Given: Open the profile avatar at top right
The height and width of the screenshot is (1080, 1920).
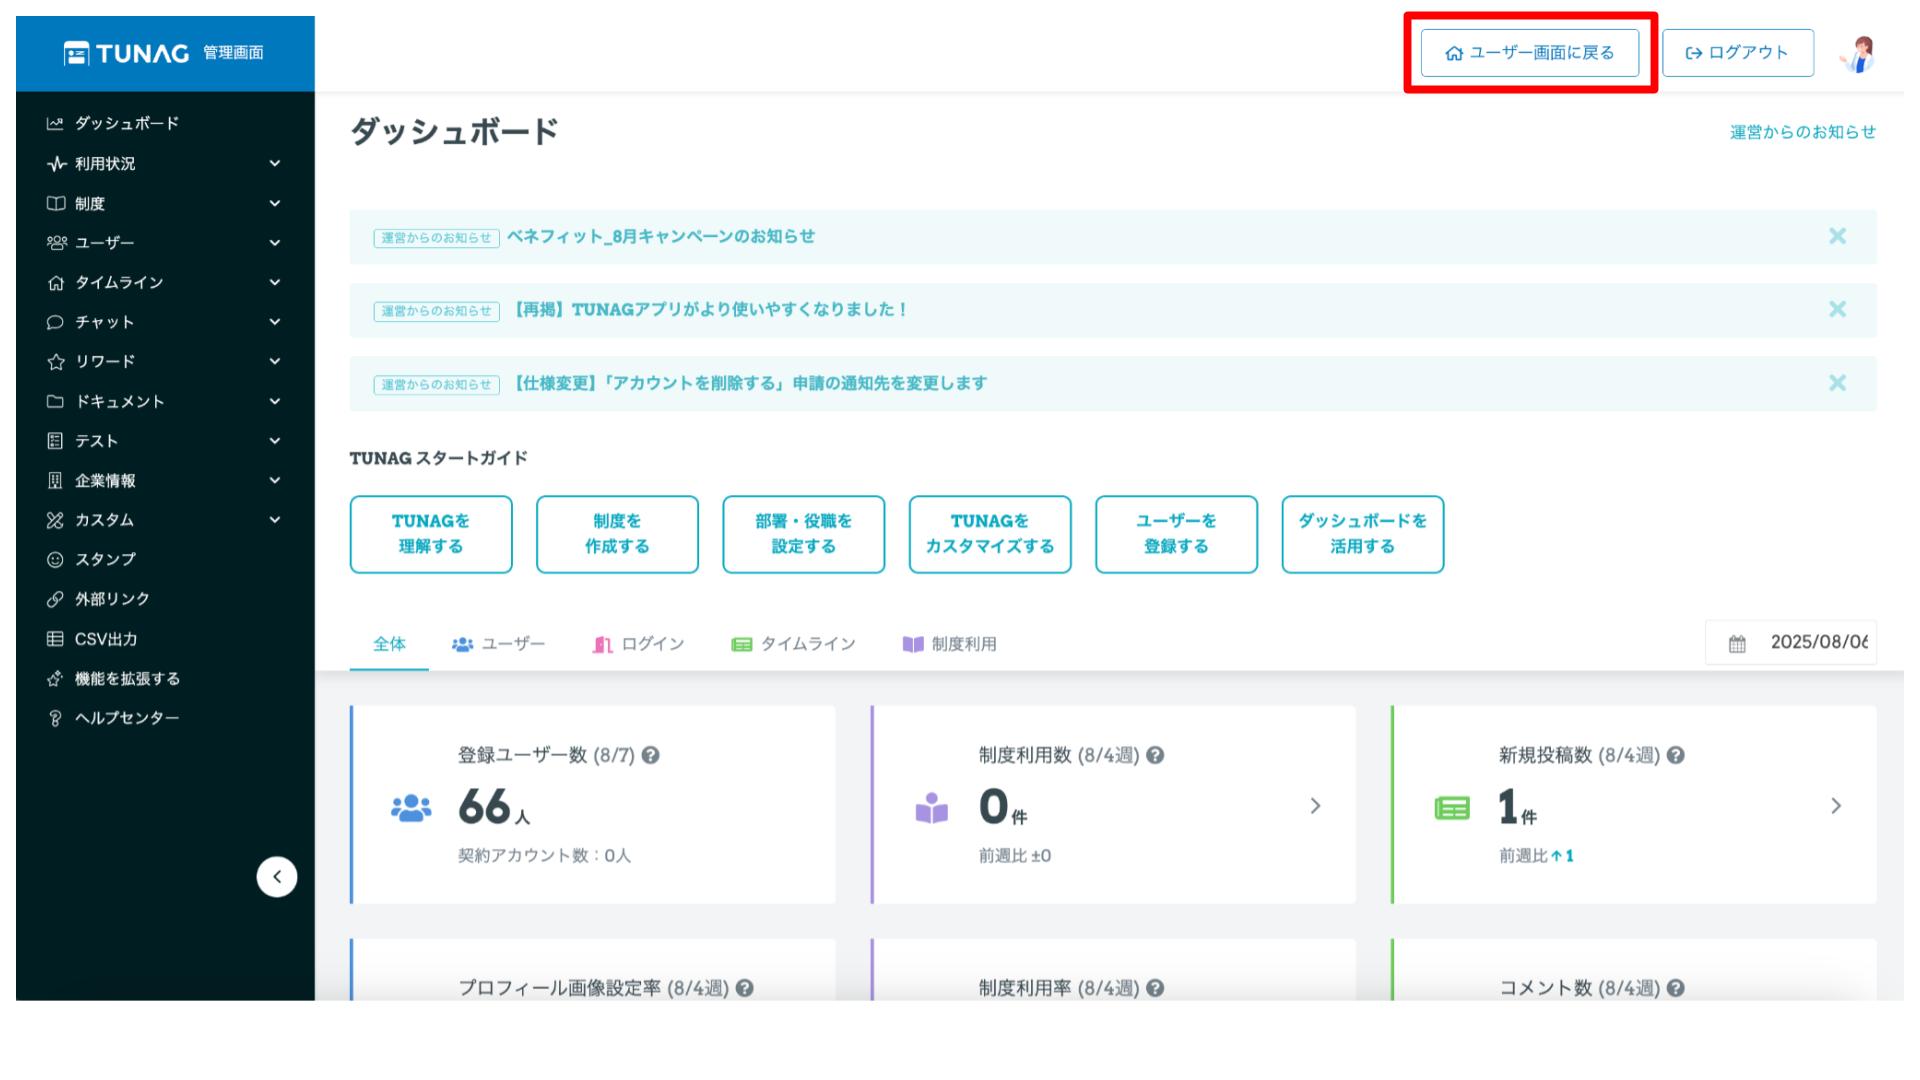Looking at the screenshot, I should [x=1858, y=54].
